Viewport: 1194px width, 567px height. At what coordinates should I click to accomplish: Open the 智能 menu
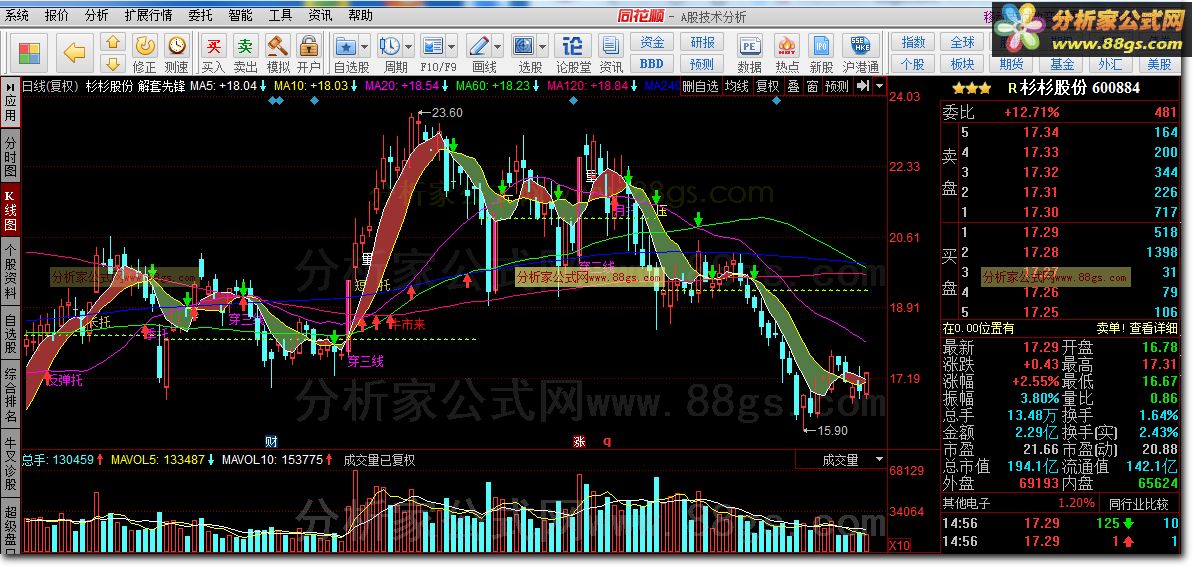pos(240,15)
